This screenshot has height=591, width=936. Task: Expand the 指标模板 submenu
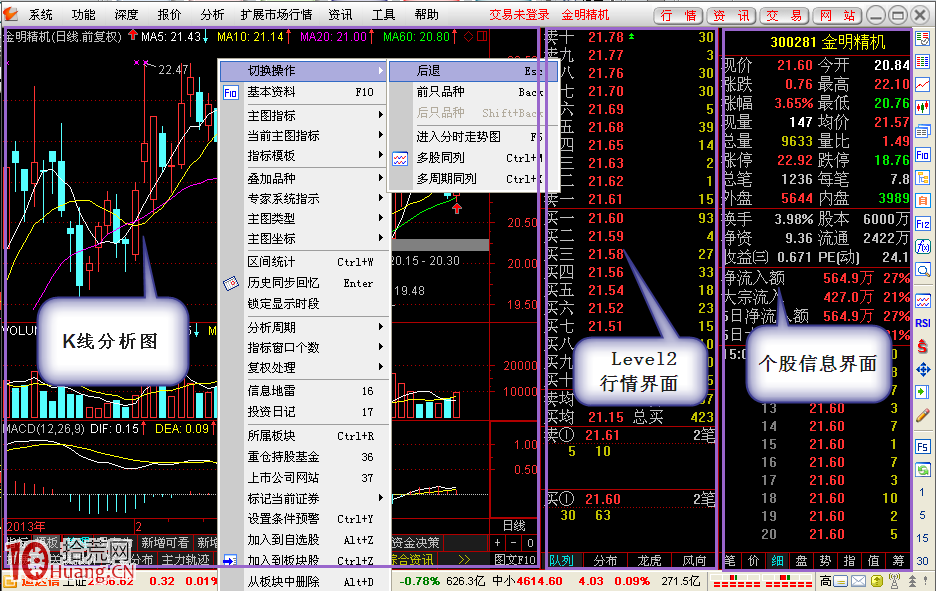304,156
